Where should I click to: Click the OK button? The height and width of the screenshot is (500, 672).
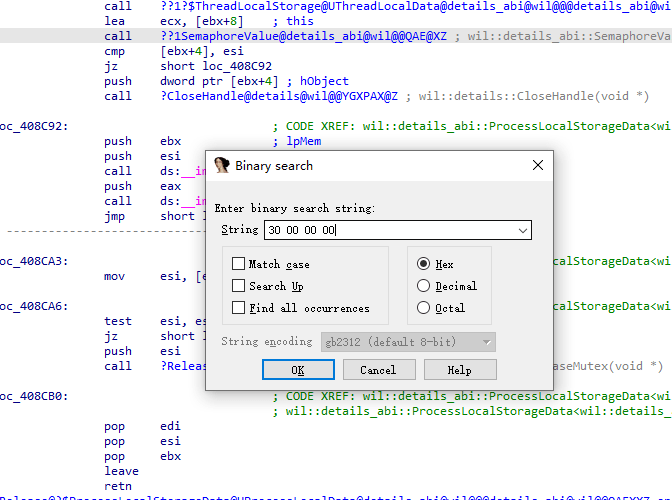click(298, 370)
